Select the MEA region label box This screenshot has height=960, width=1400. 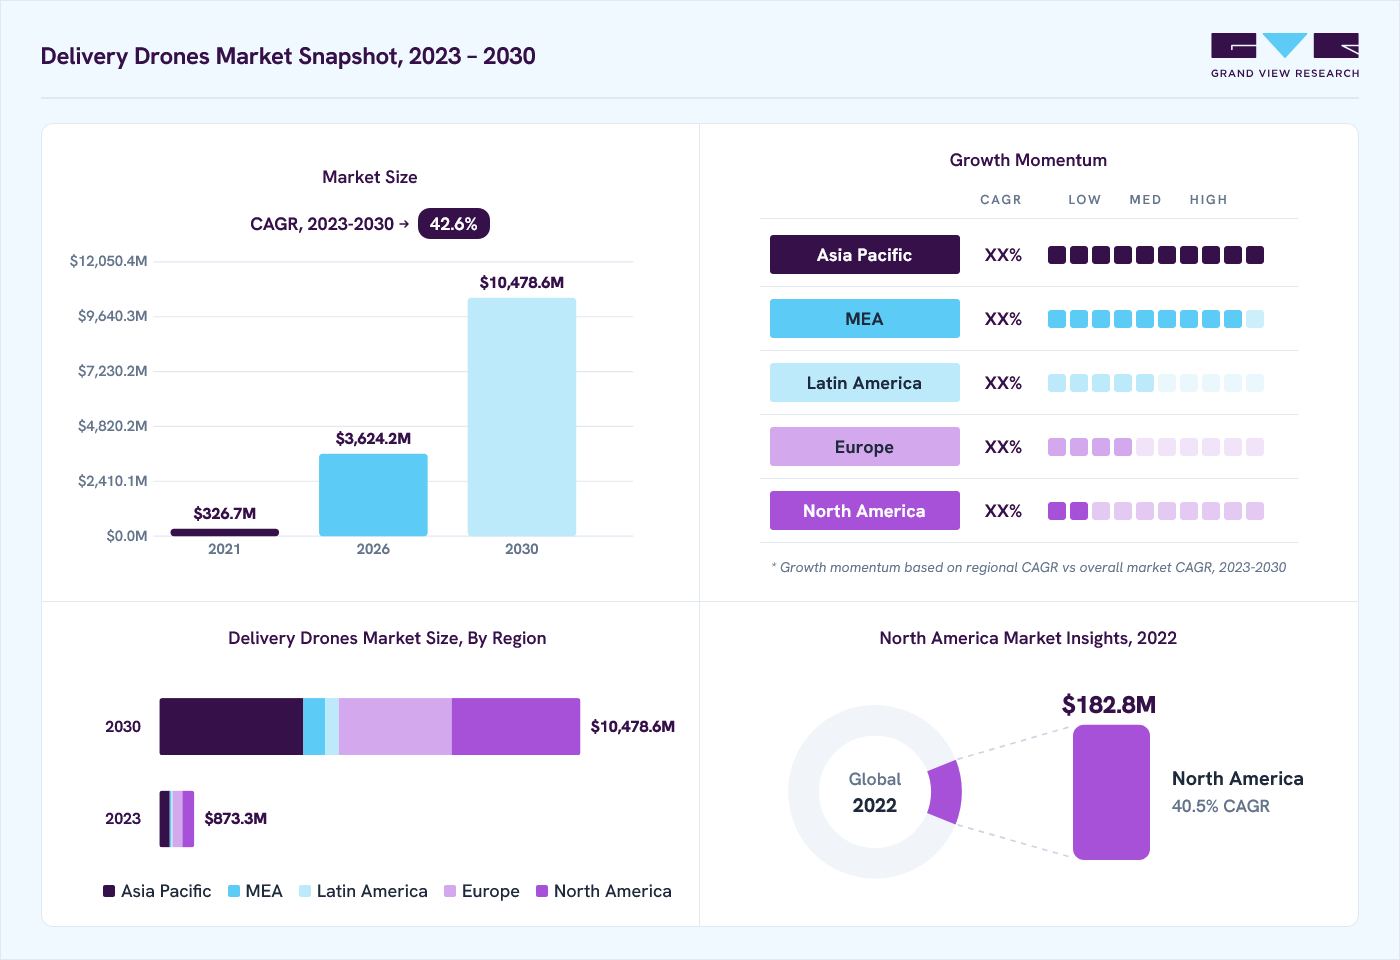point(865,319)
